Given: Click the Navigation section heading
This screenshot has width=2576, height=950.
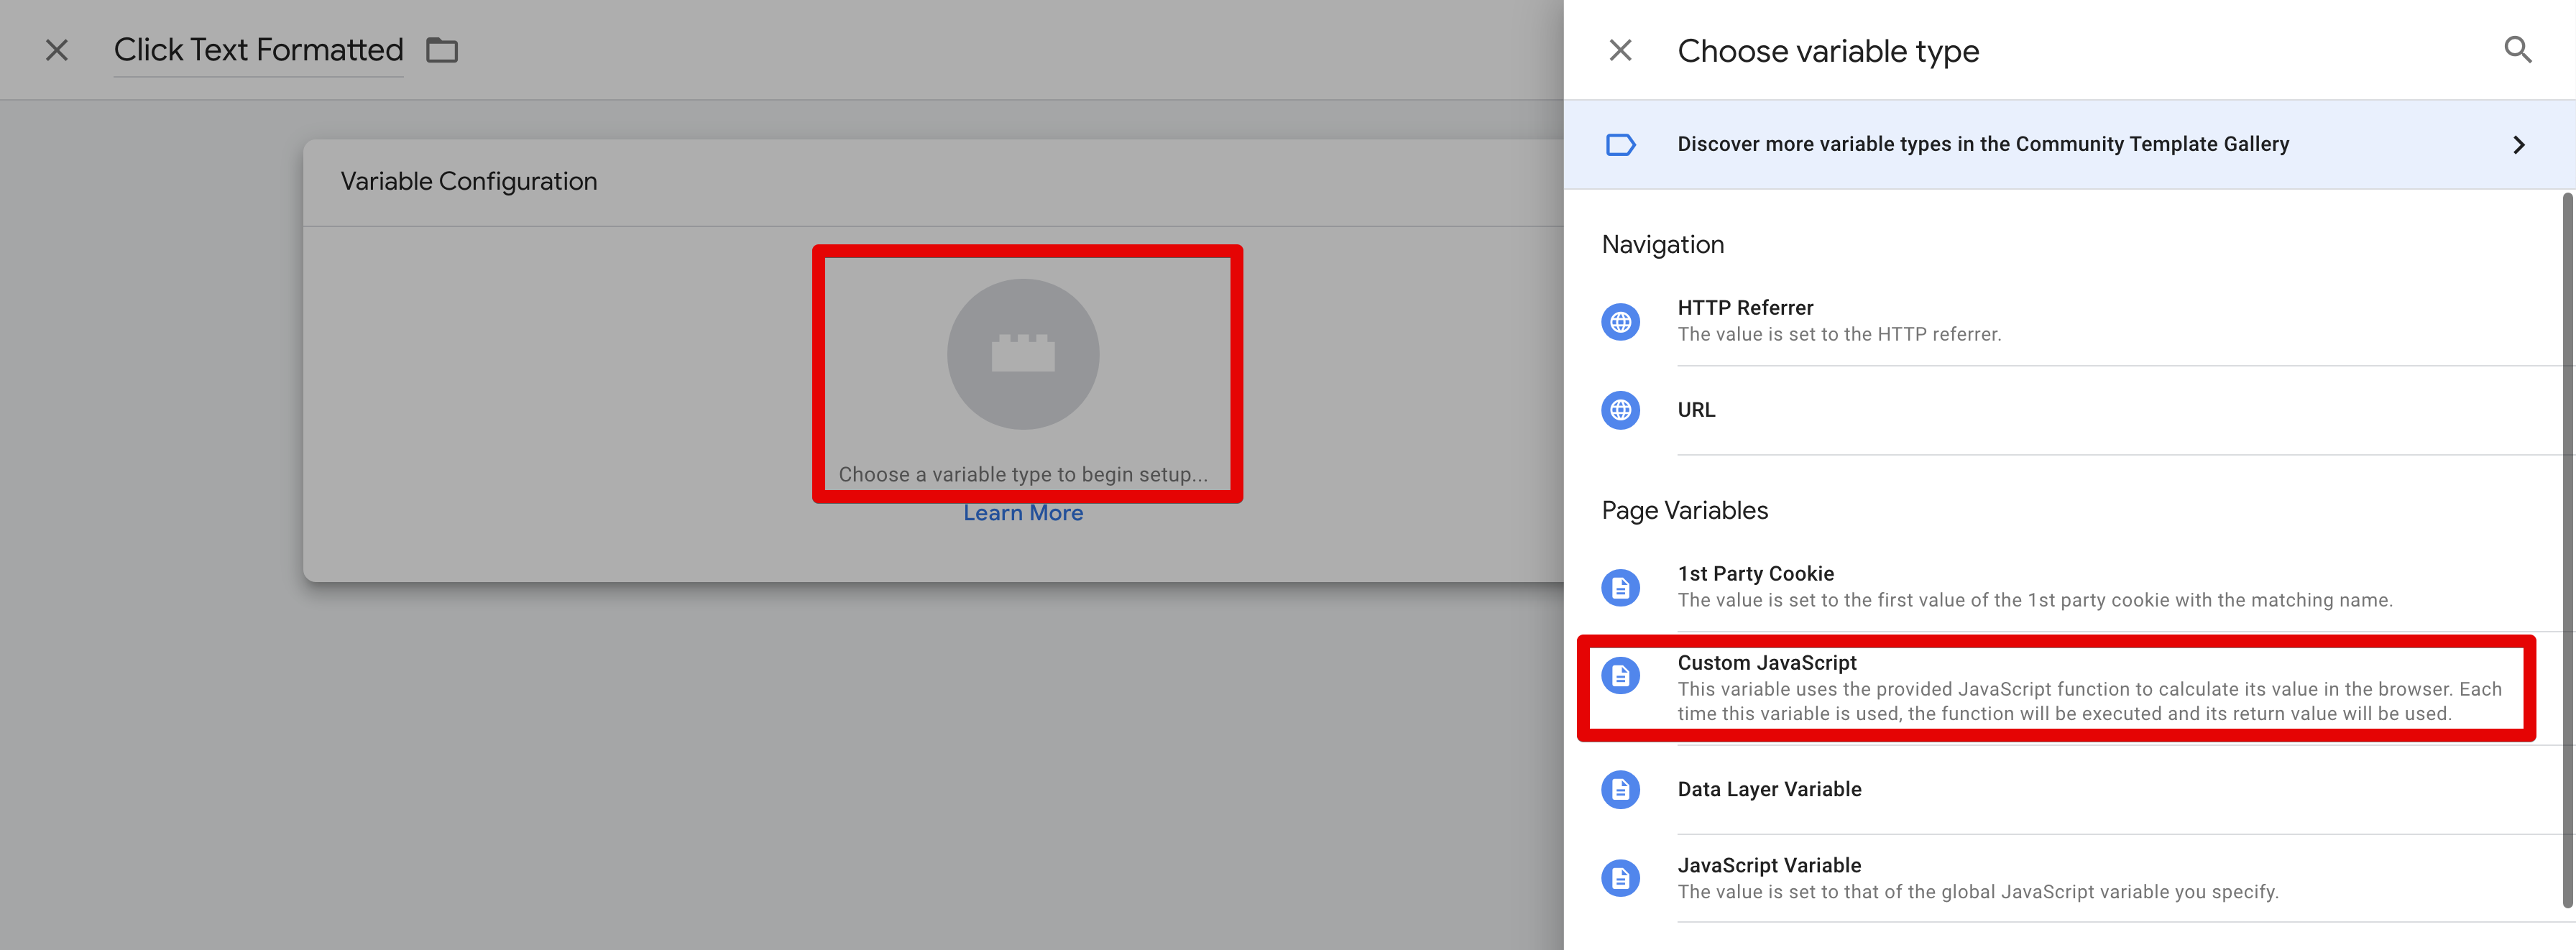Looking at the screenshot, I should click(1663, 245).
